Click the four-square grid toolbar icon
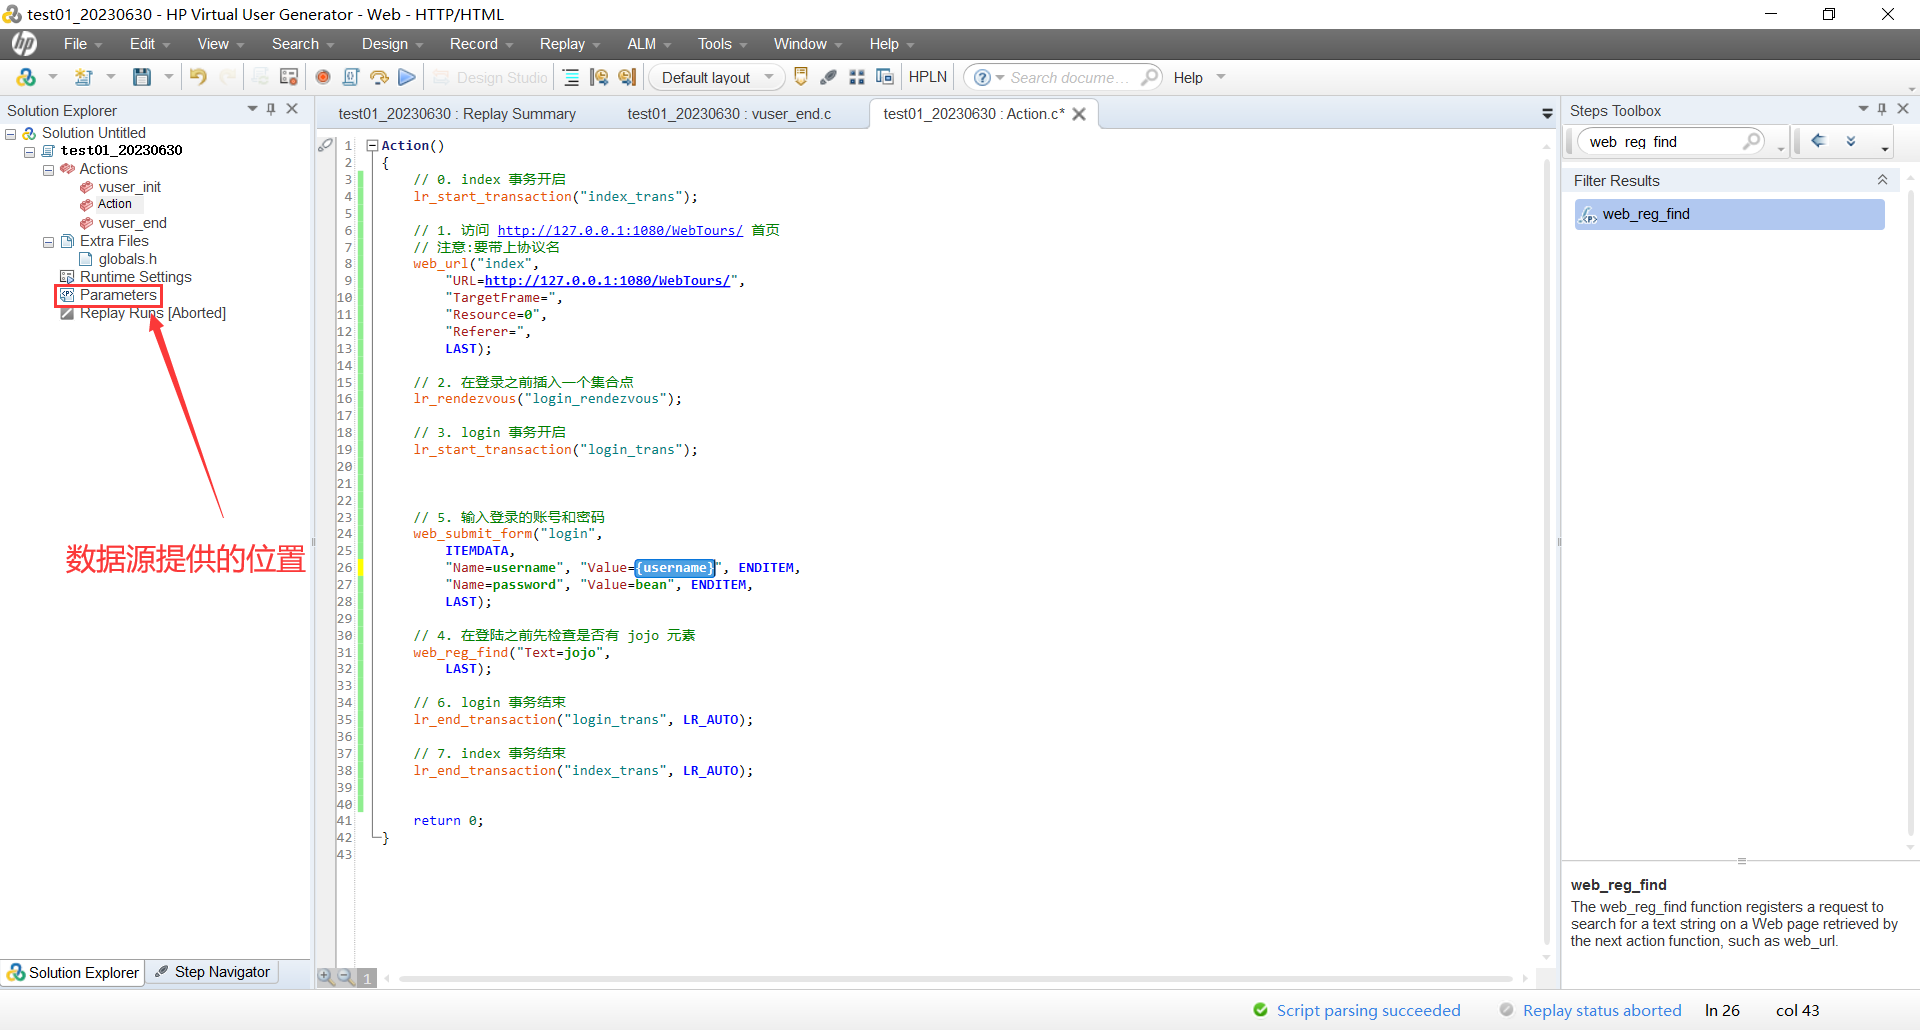 click(x=857, y=77)
